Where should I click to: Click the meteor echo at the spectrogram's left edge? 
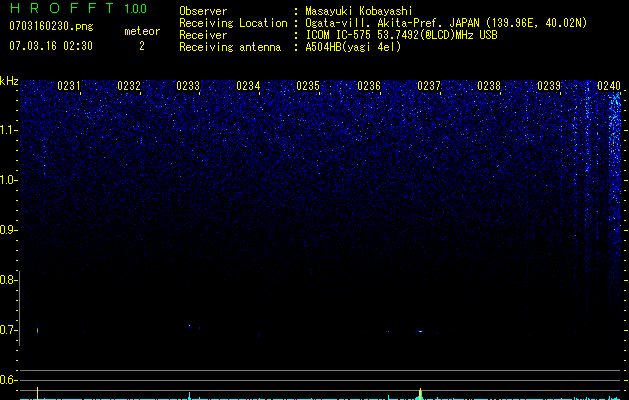click(37, 330)
